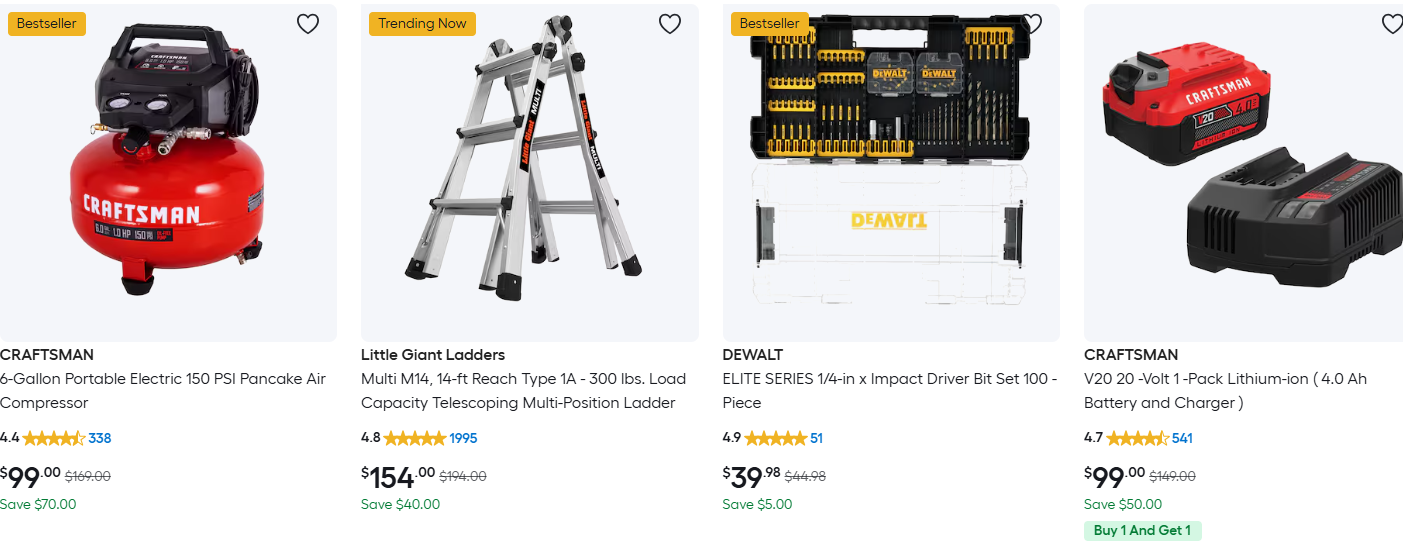The height and width of the screenshot is (551, 1403).
Task: Open 6-Gallon Portable Pancake Air Compressor title
Action: (163, 391)
